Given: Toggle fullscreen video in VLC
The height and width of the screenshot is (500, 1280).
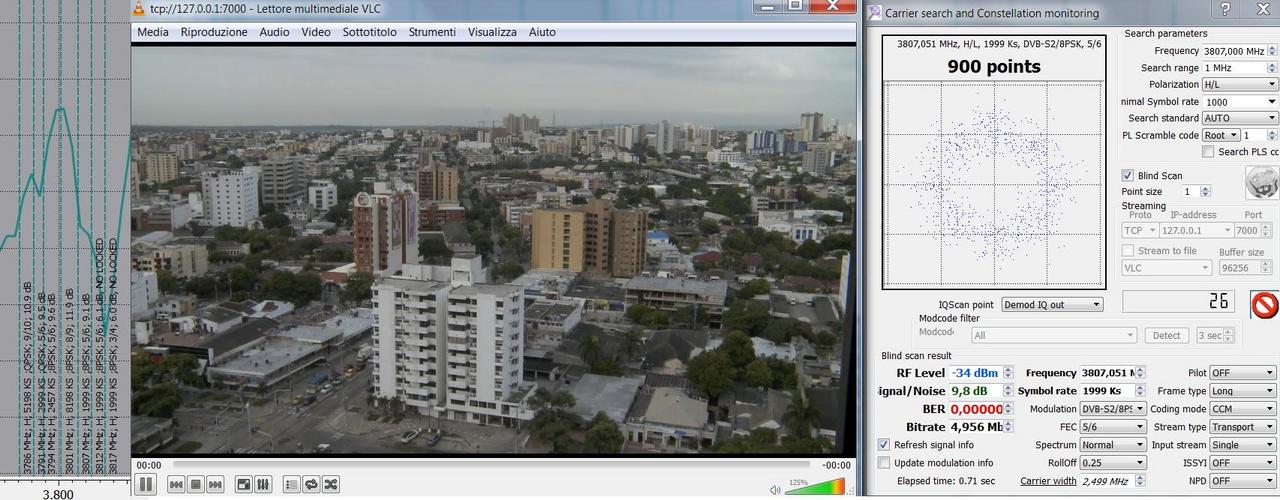Looking at the screenshot, I should pos(243,484).
